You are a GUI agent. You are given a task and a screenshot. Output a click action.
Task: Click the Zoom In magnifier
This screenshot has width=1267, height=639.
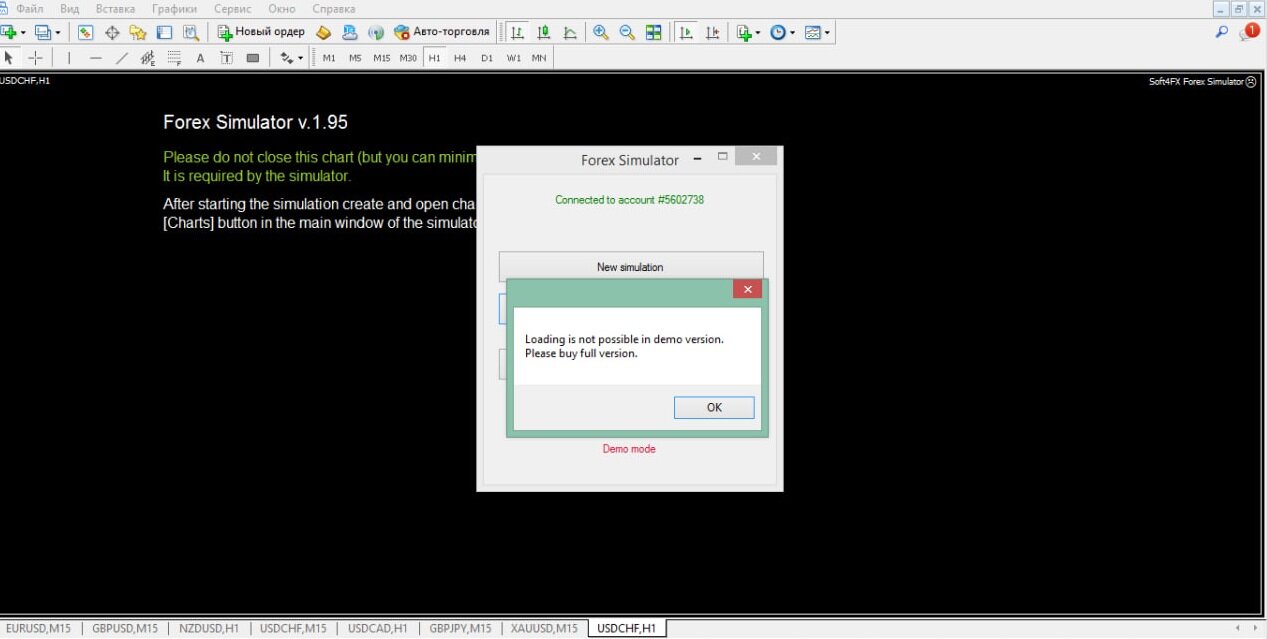point(601,32)
